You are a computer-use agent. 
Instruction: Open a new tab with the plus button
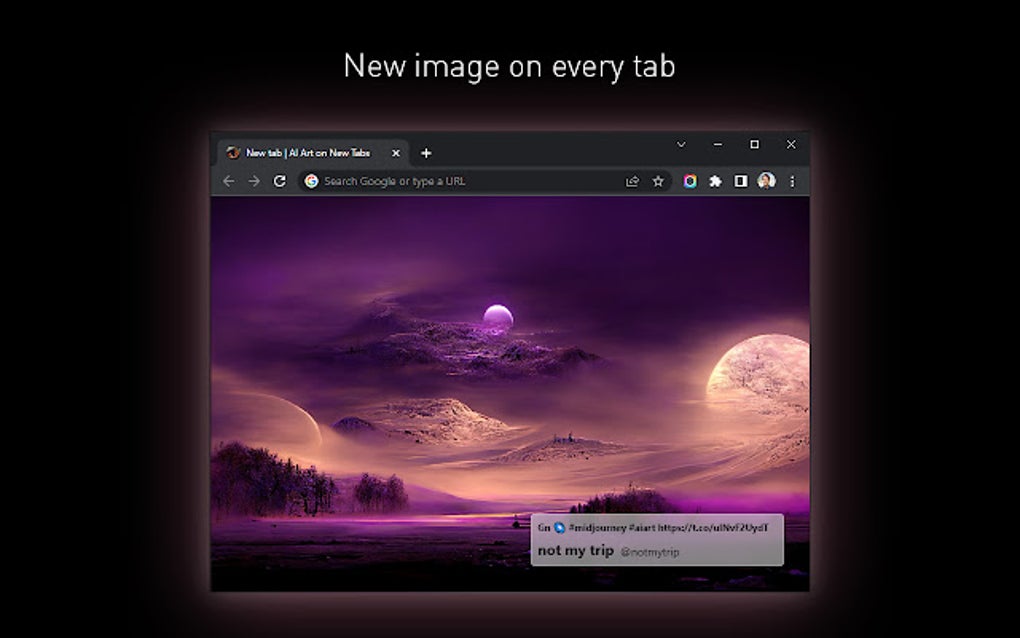pos(426,152)
